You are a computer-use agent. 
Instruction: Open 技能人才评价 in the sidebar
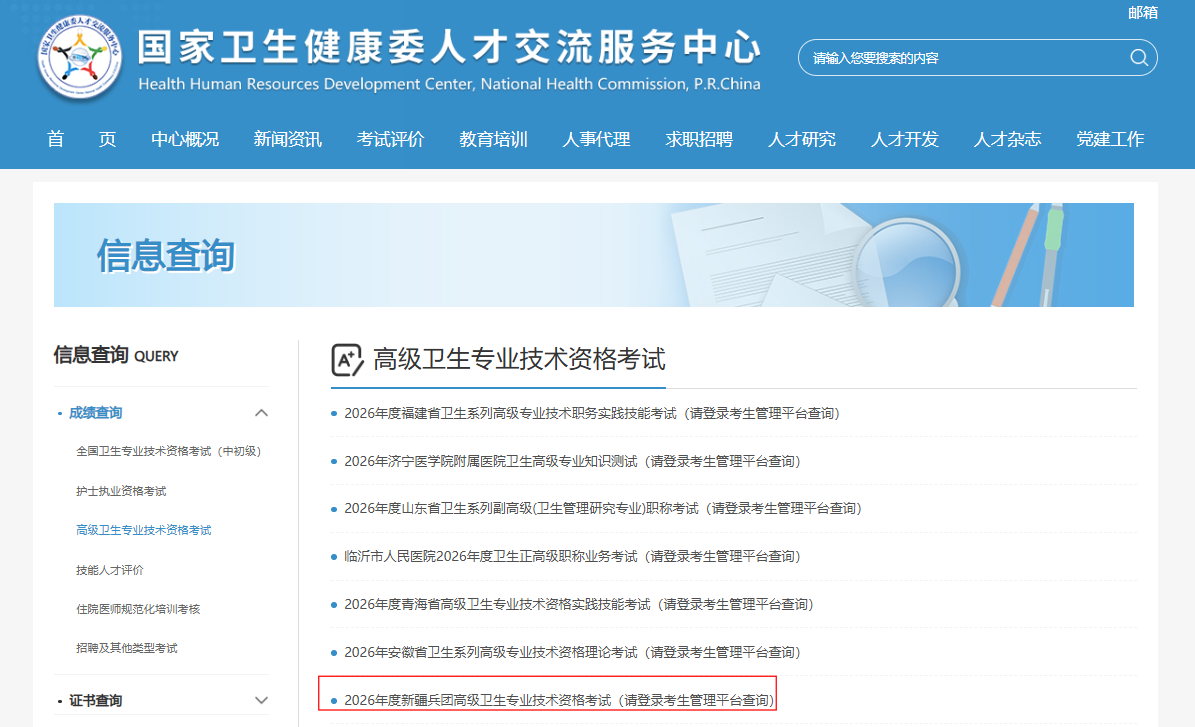click(x=110, y=569)
